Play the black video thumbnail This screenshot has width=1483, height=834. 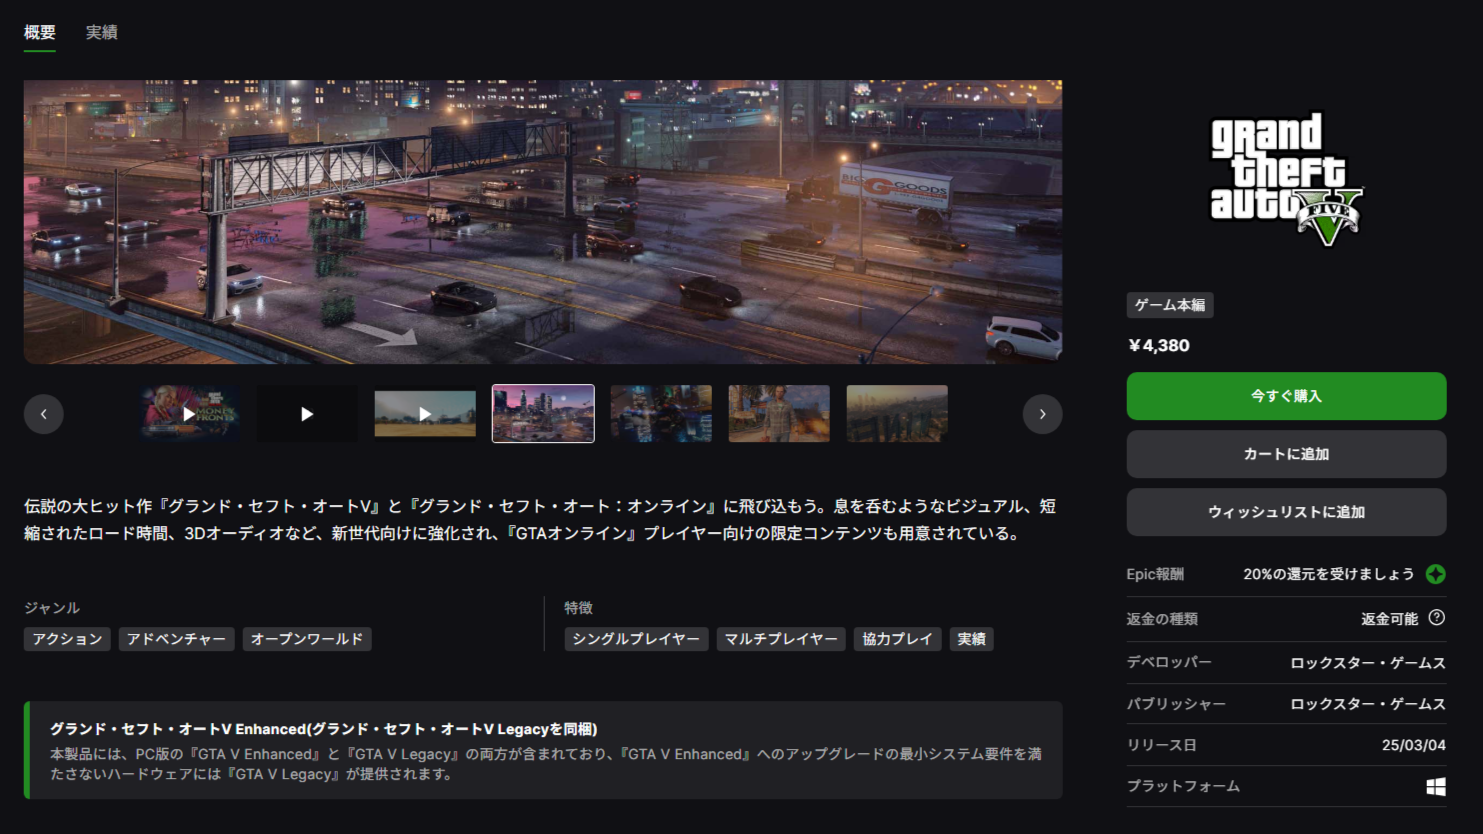(x=307, y=414)
